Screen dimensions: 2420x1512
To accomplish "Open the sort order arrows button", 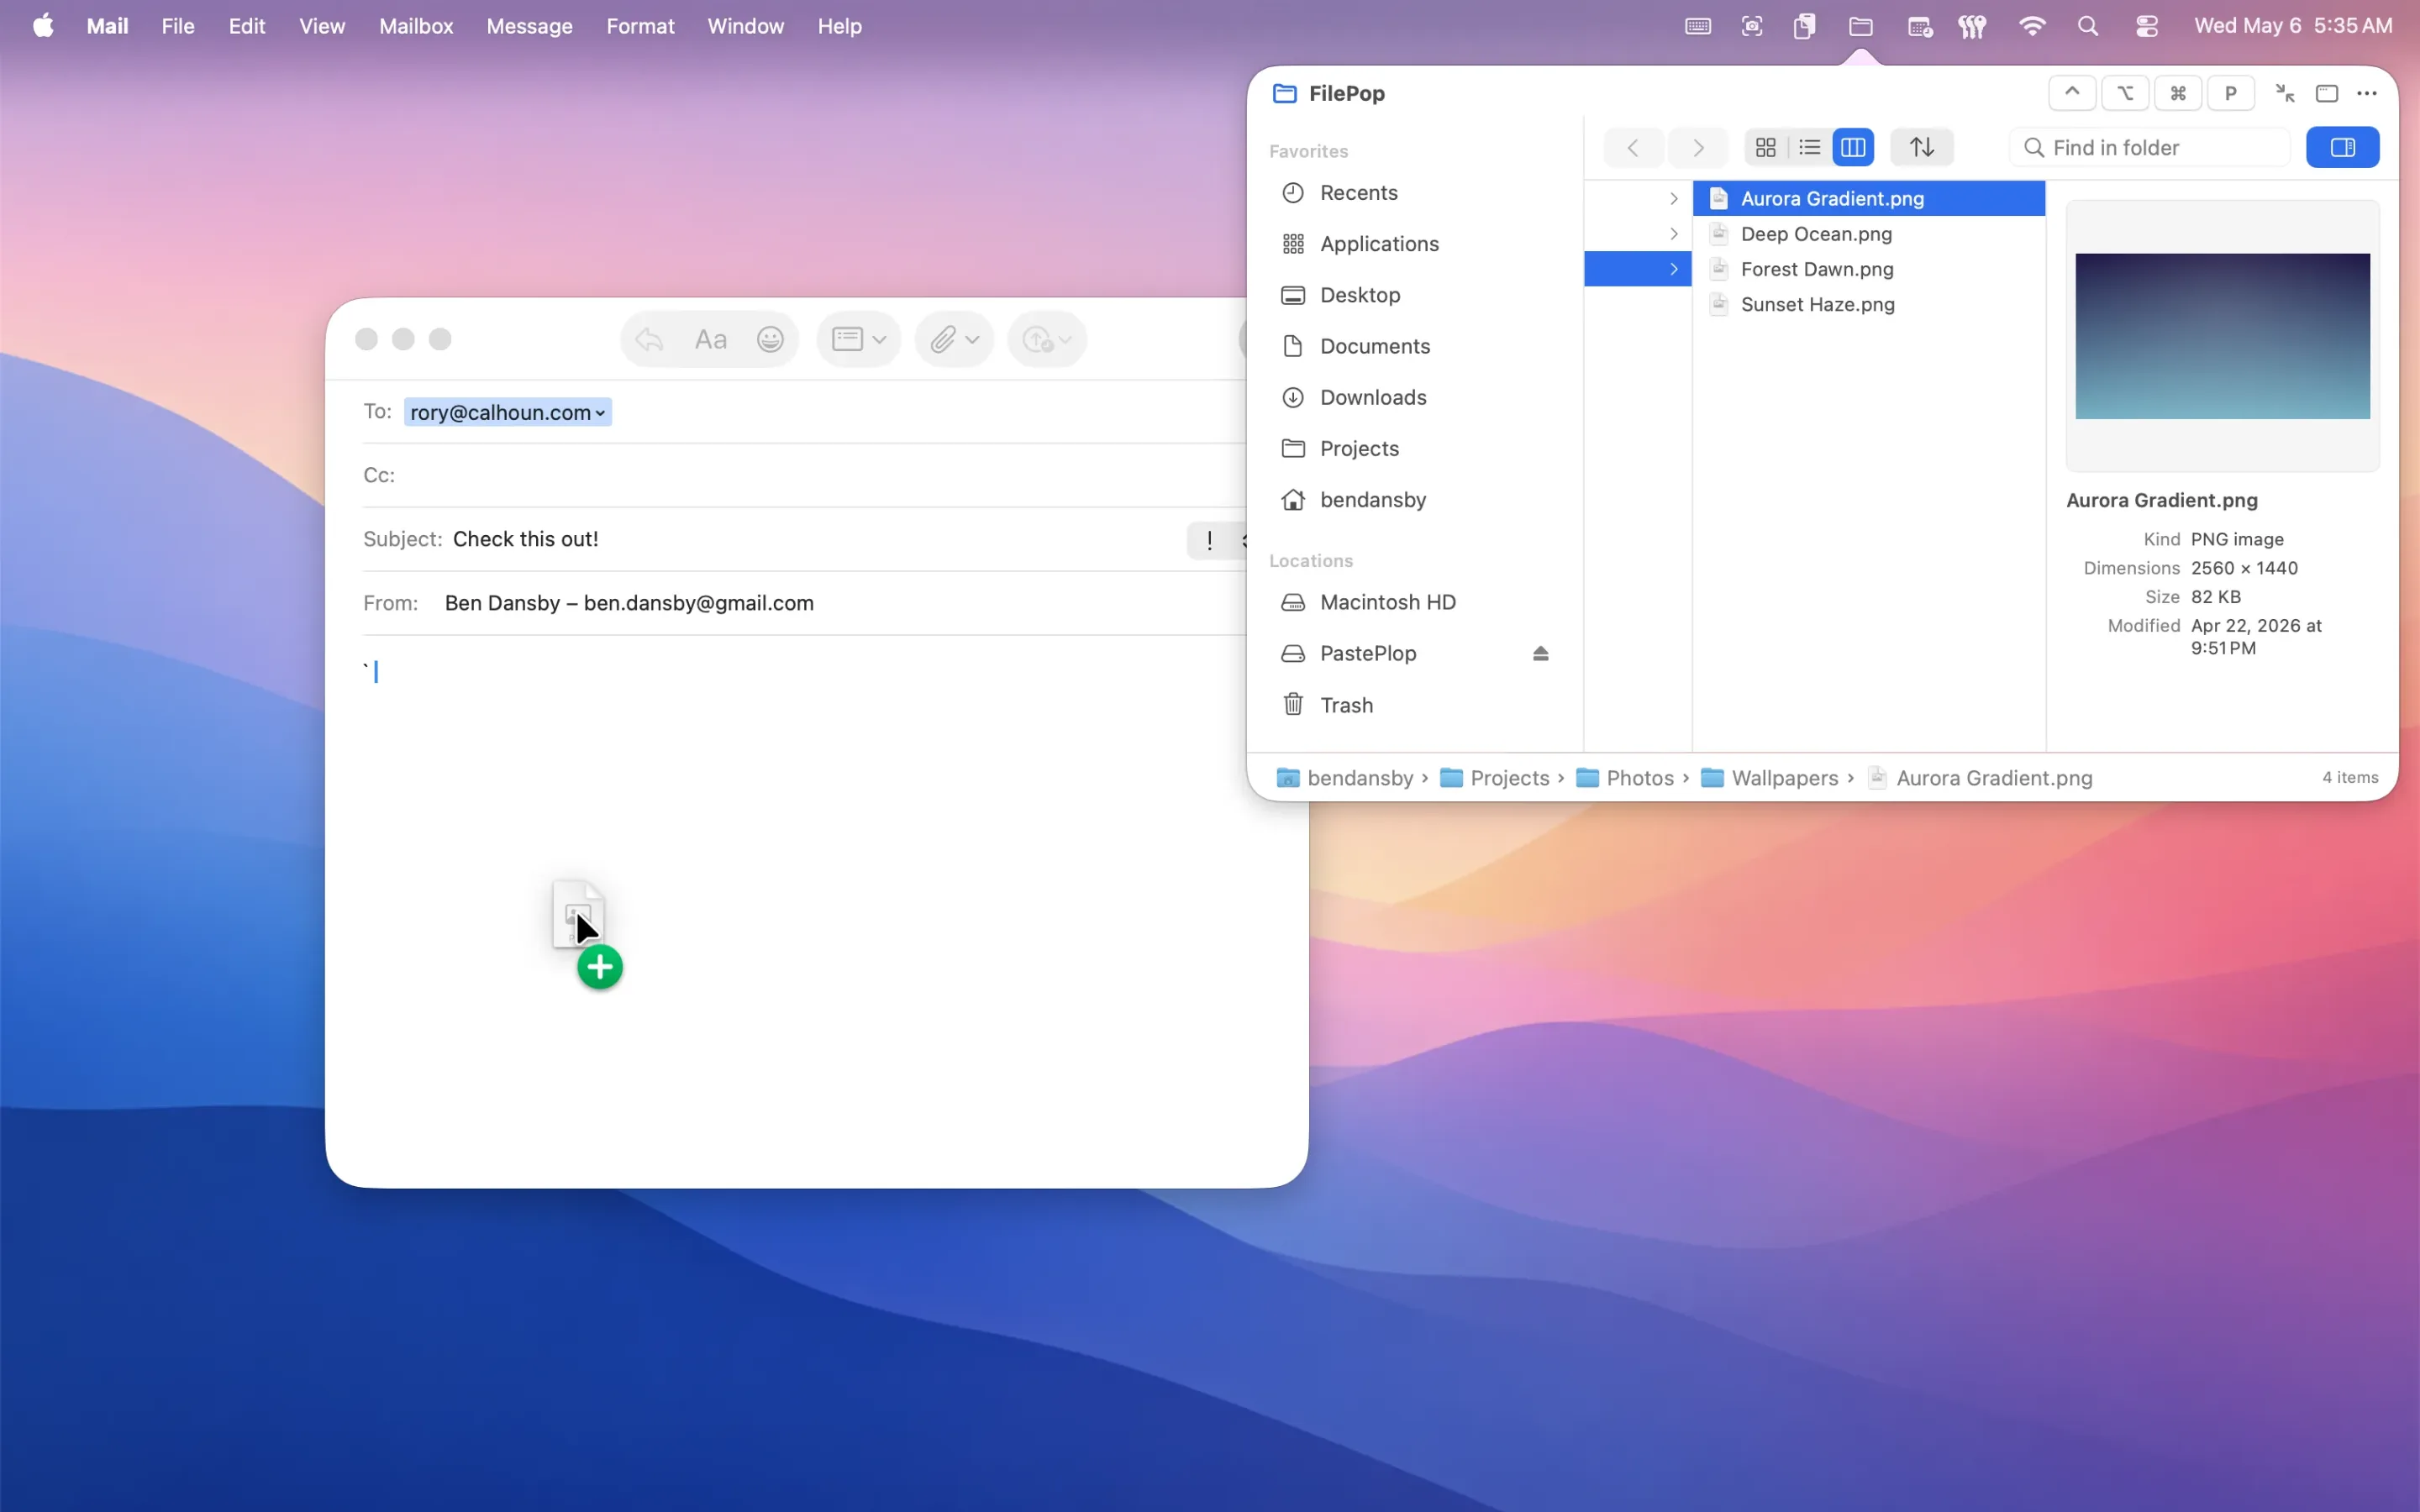I will click(x=1921, y=148).
